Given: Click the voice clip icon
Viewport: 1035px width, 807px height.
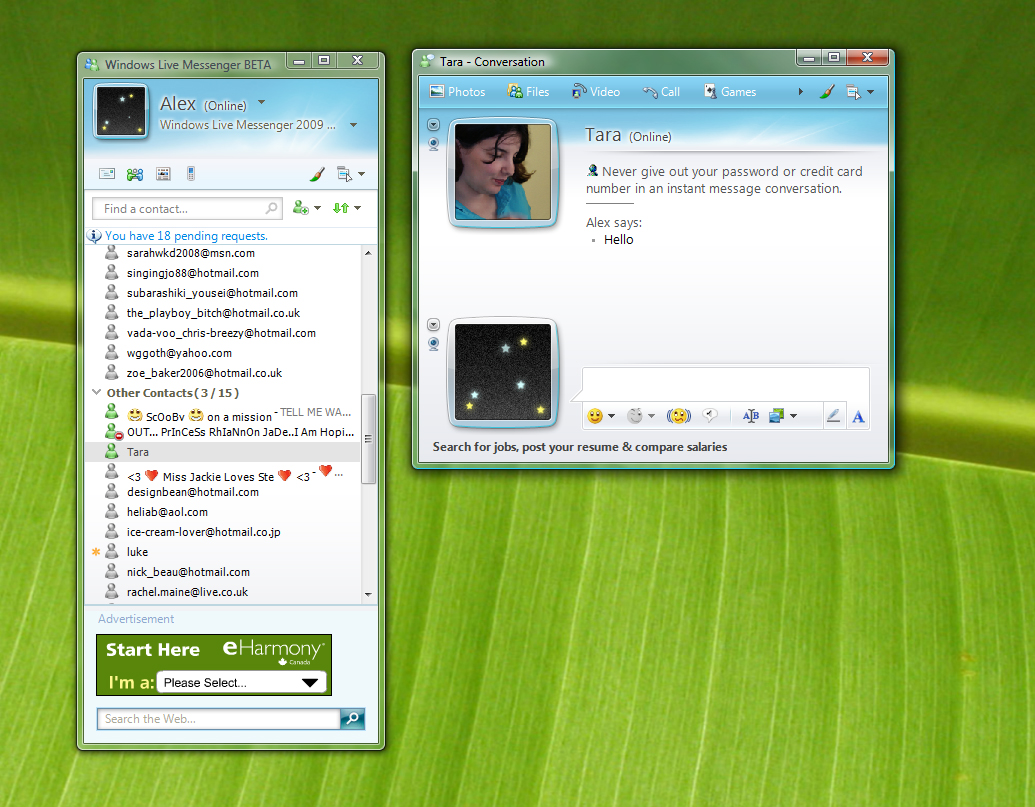Looking at the screenshot, I should (710, 416).
